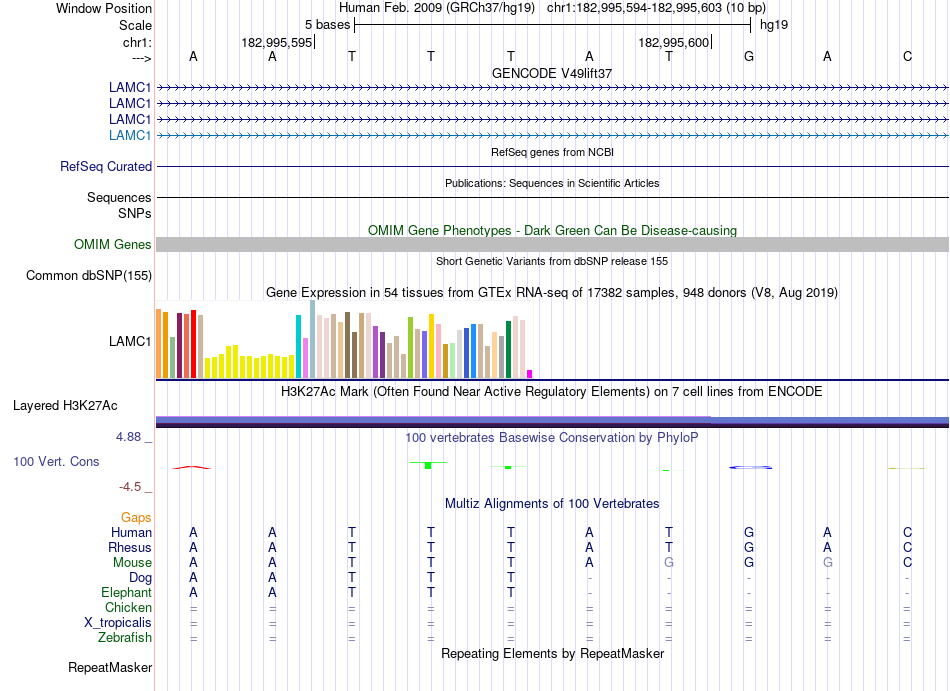This screenshot has height=691, width=950.
Task: Click Repeating Elements by RepeatMasker title
Action: pos(552,654)
